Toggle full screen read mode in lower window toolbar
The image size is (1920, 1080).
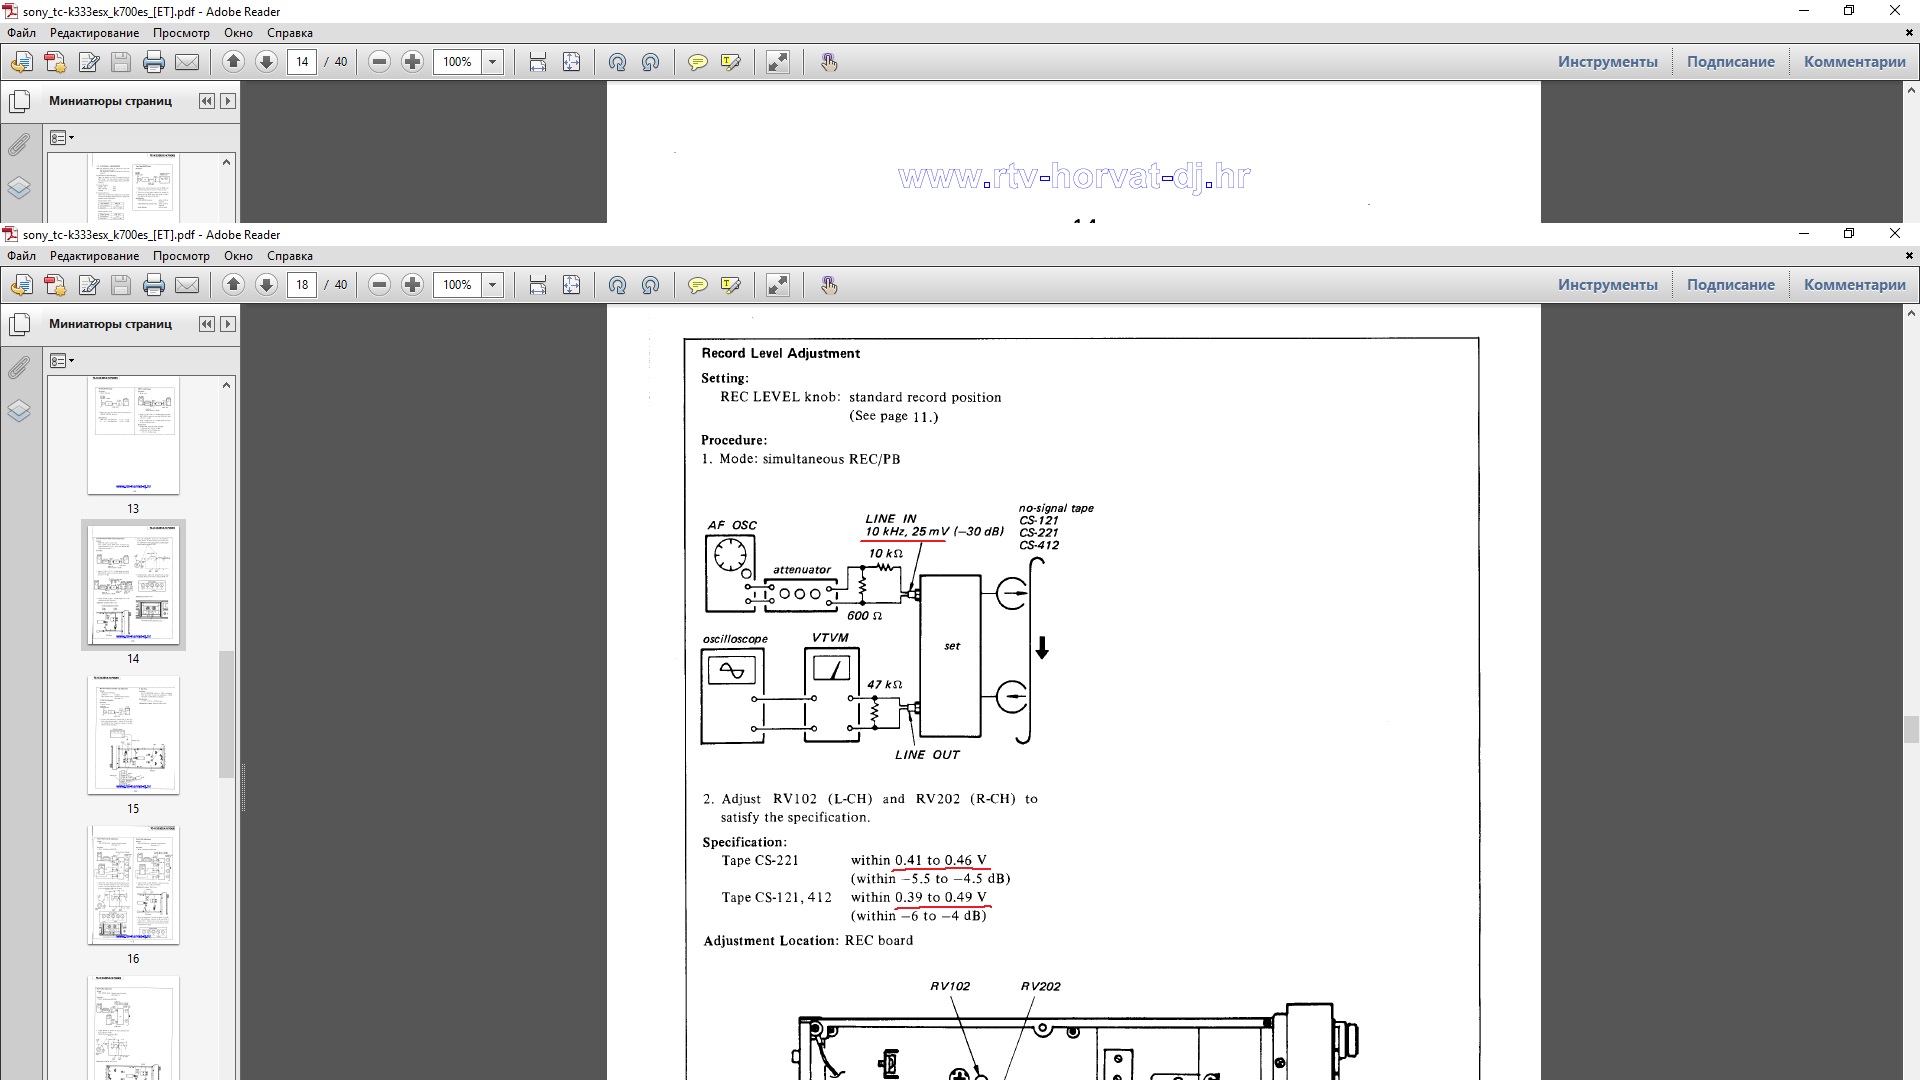778,285
